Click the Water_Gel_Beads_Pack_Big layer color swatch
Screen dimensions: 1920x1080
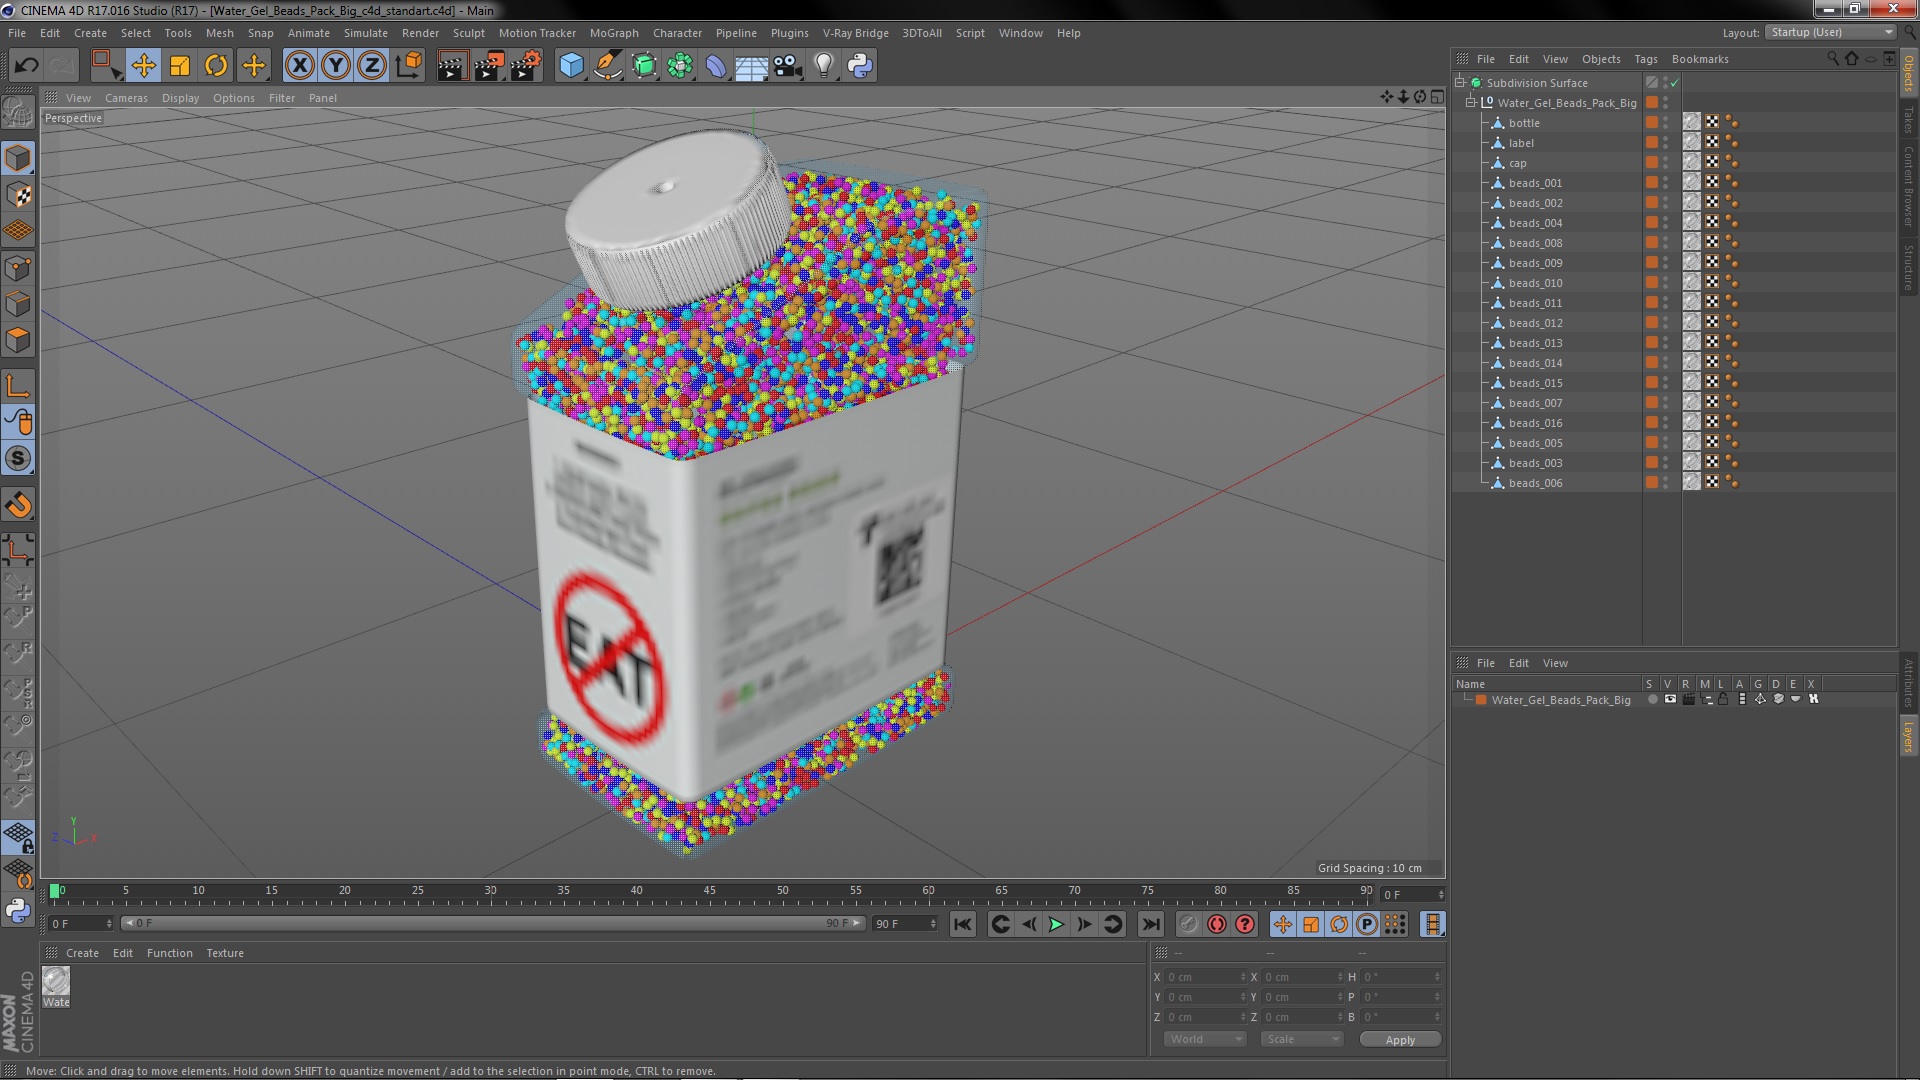(x=1481, y=700)
